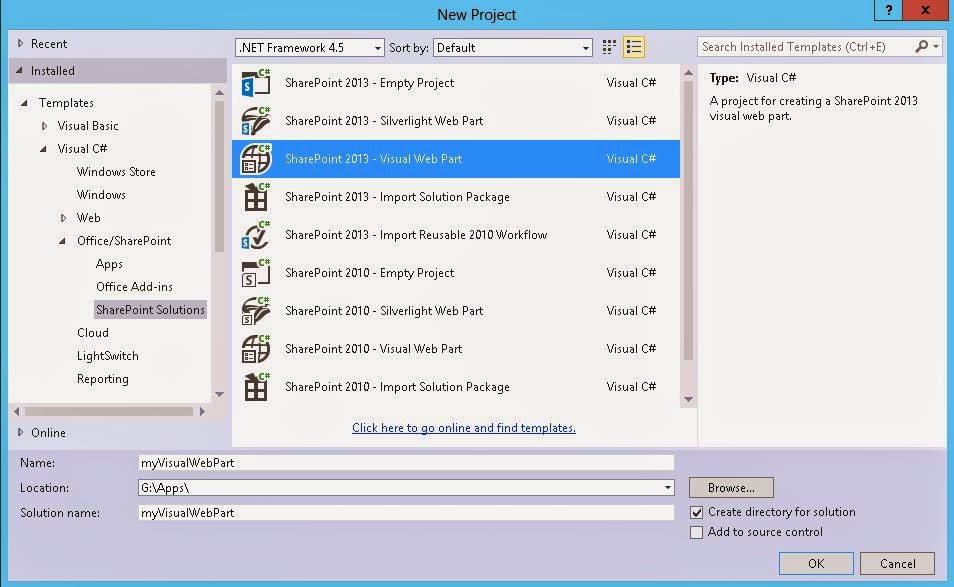The image size is (954, 587).
Task: Toggle Create directory for solution checkbox
Action: point(697,512)
